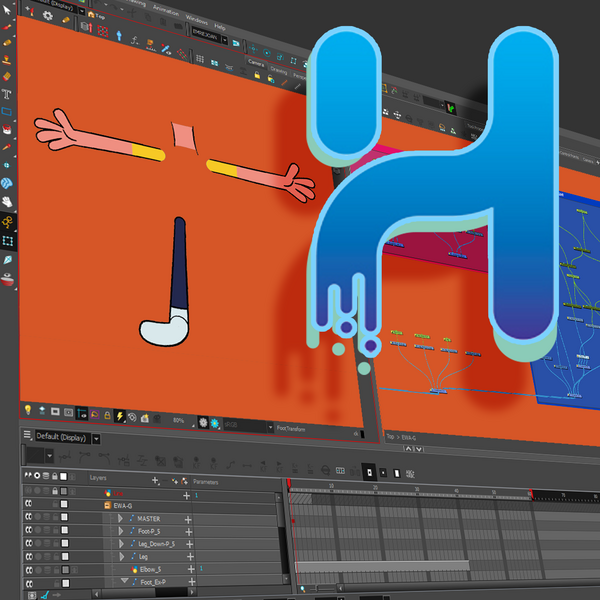Expand the Leg_Down-P_S layer group
The height and width of the screenshot is (600, 600).
[x=121, y=543]
